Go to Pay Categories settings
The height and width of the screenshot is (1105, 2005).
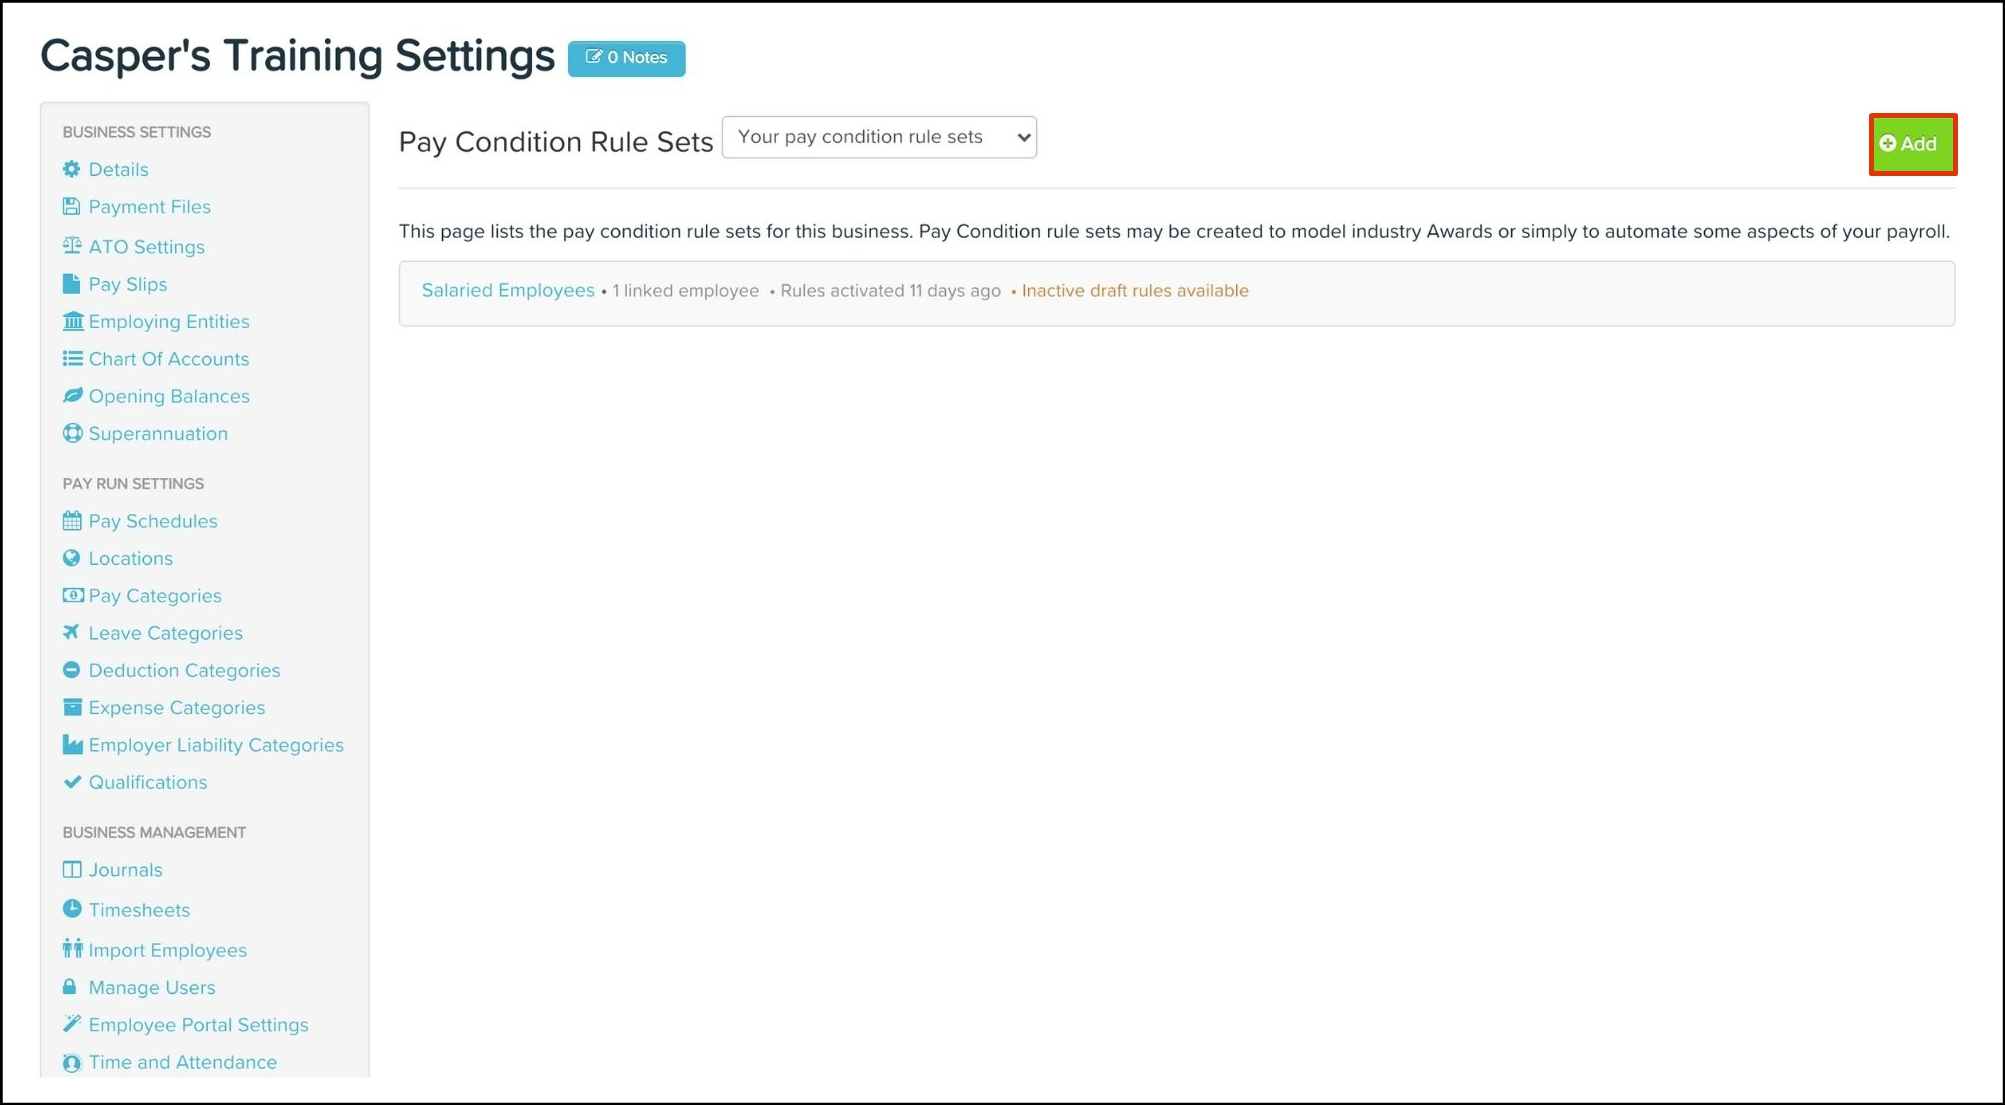[155, 596]
